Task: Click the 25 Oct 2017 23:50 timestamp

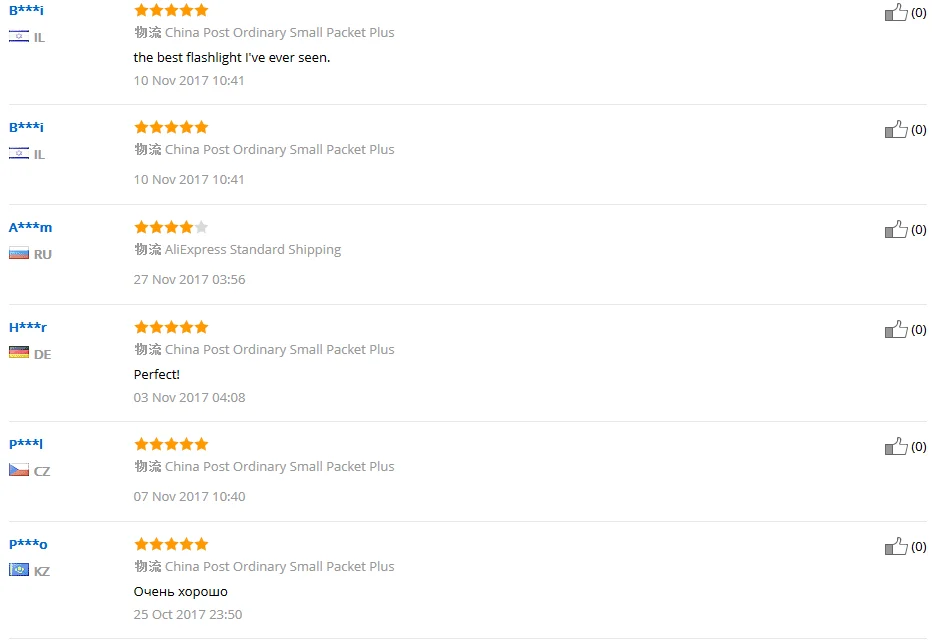Action: (188, 615)
